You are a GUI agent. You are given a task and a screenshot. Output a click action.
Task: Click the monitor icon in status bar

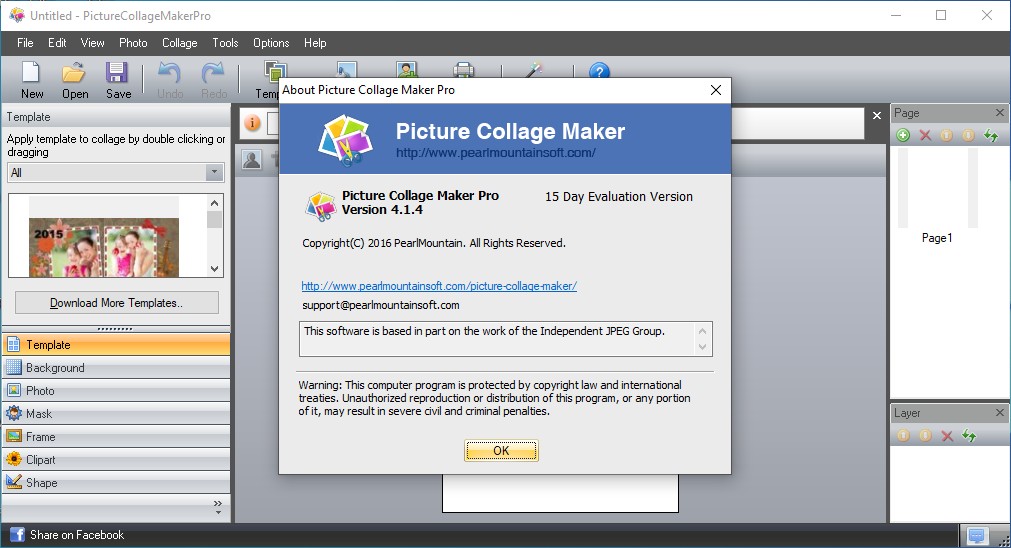tap(976, 535)
